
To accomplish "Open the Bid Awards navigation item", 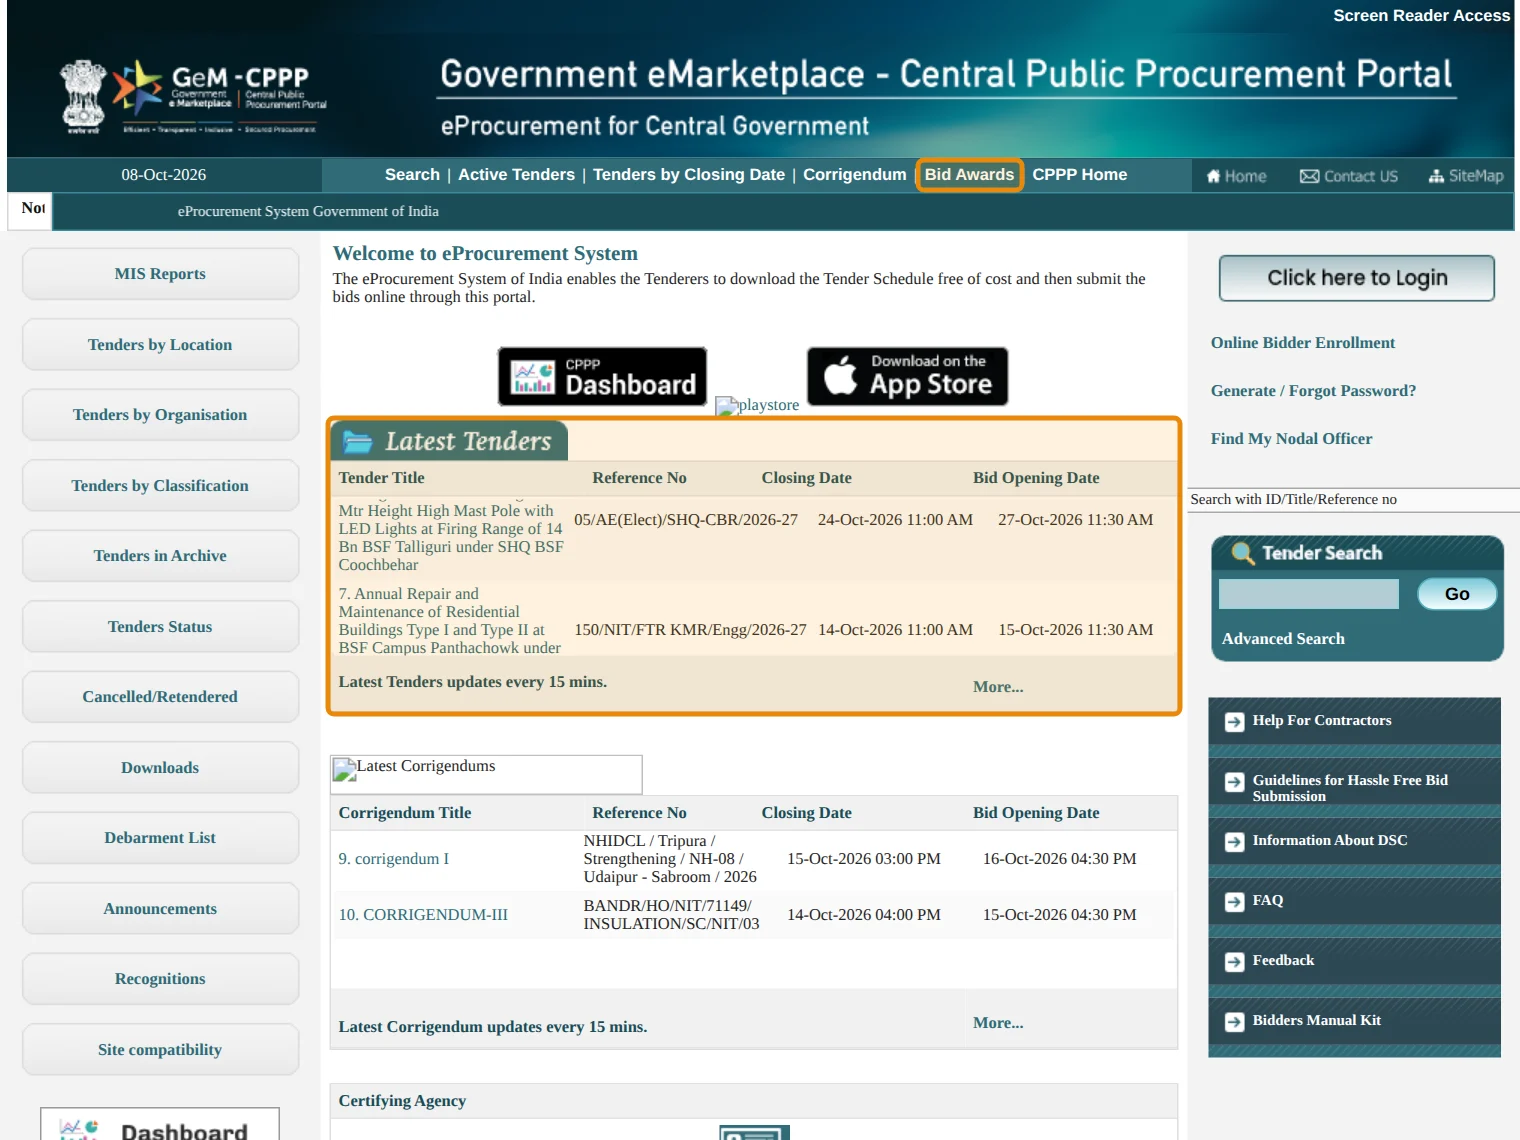I will (x=969, y=175).
